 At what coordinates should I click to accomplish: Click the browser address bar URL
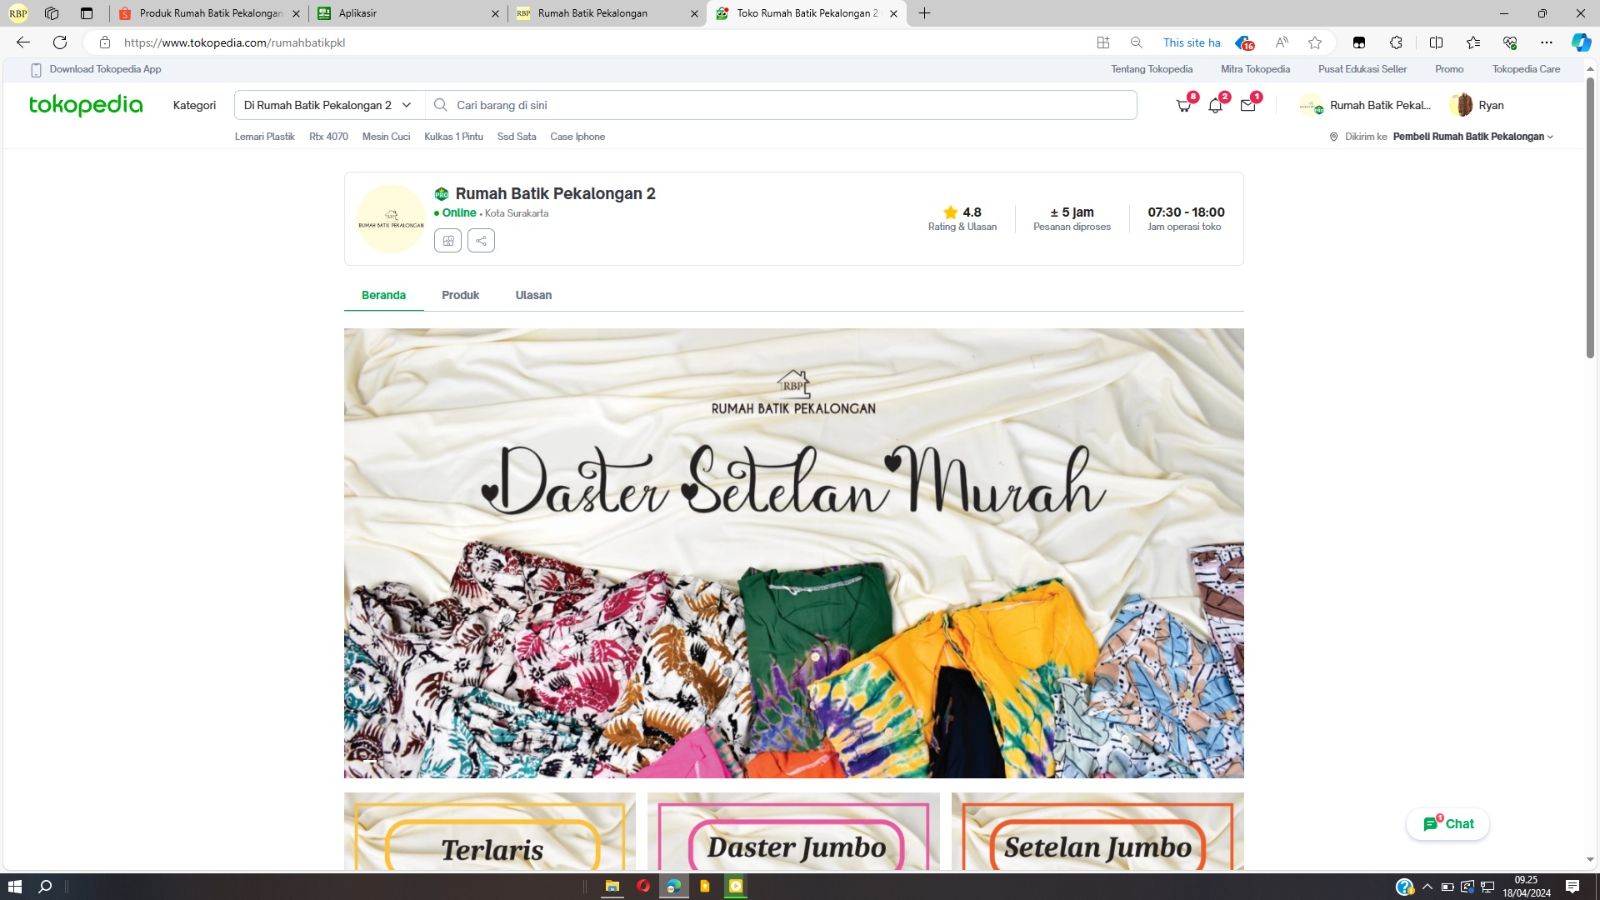point(234,42)
